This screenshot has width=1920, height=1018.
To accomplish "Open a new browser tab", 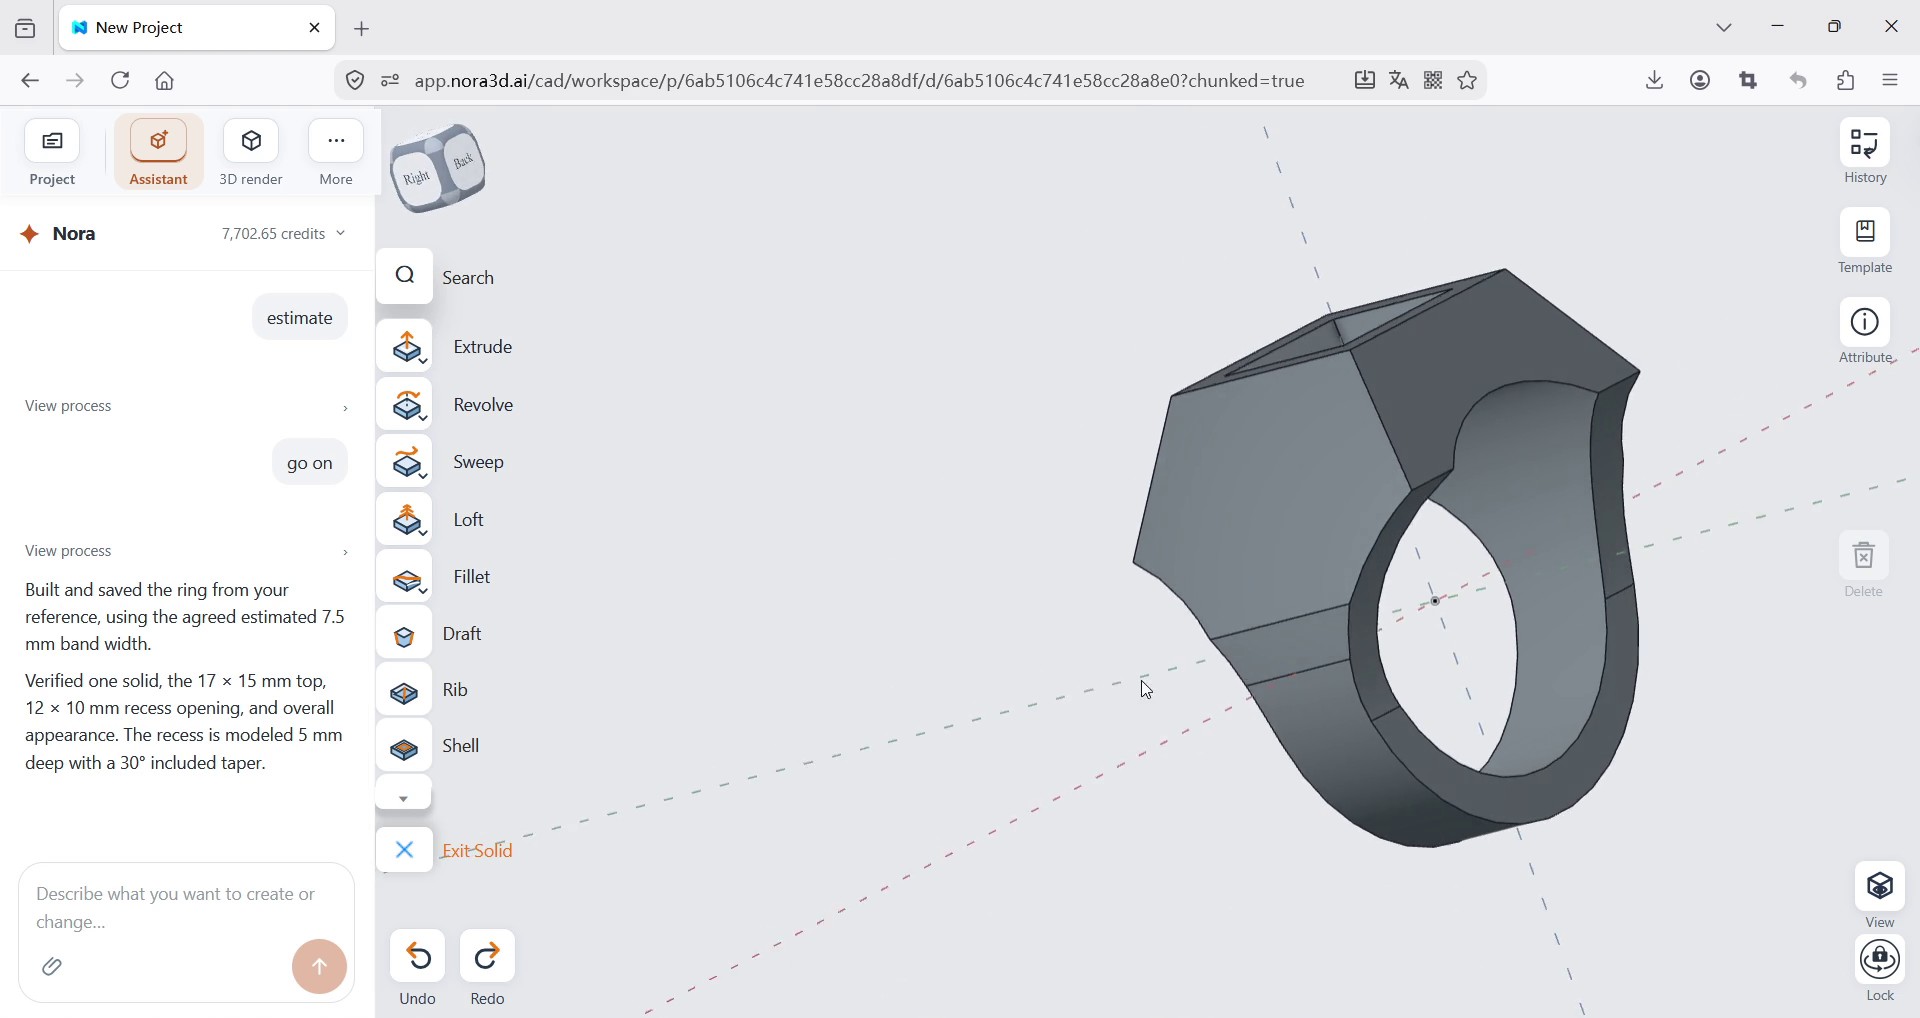I will tap(362, 29).
